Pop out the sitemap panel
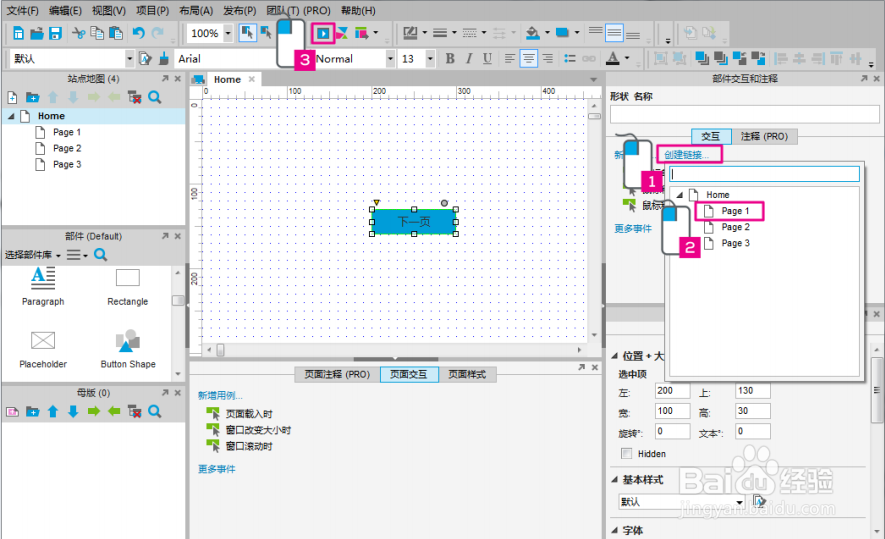Image resolution: width=885 pixels, height=539 pixels. tap(165, 78)
